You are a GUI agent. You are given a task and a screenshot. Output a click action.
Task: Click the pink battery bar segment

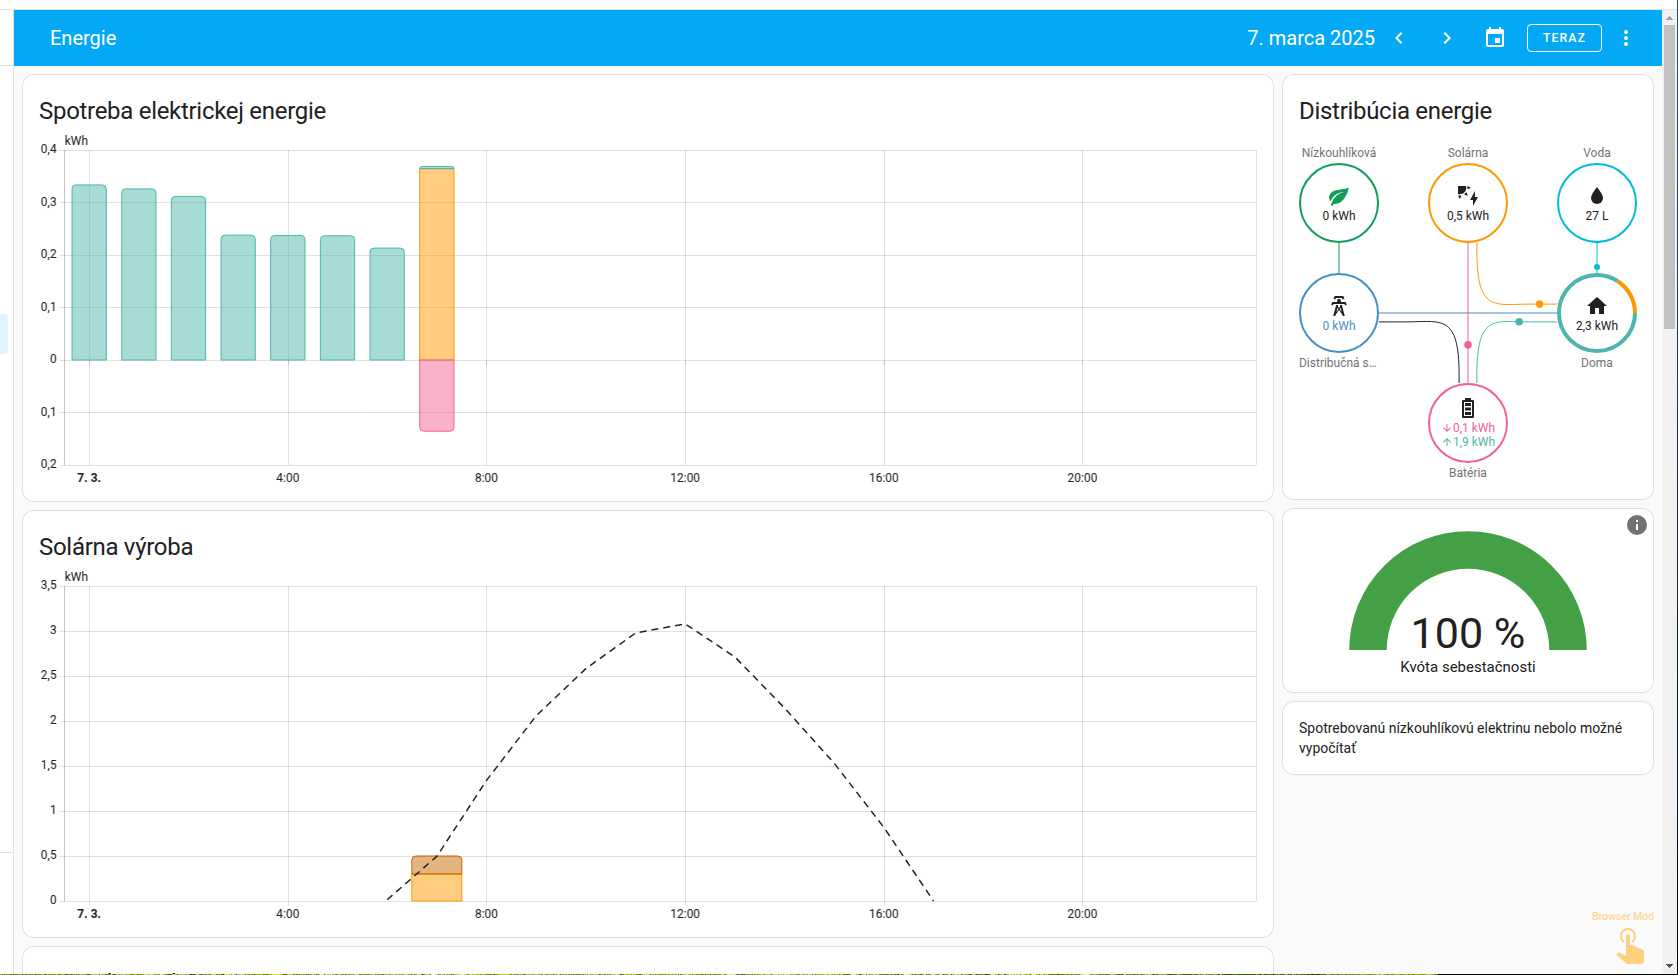click(x=437, y=395)
